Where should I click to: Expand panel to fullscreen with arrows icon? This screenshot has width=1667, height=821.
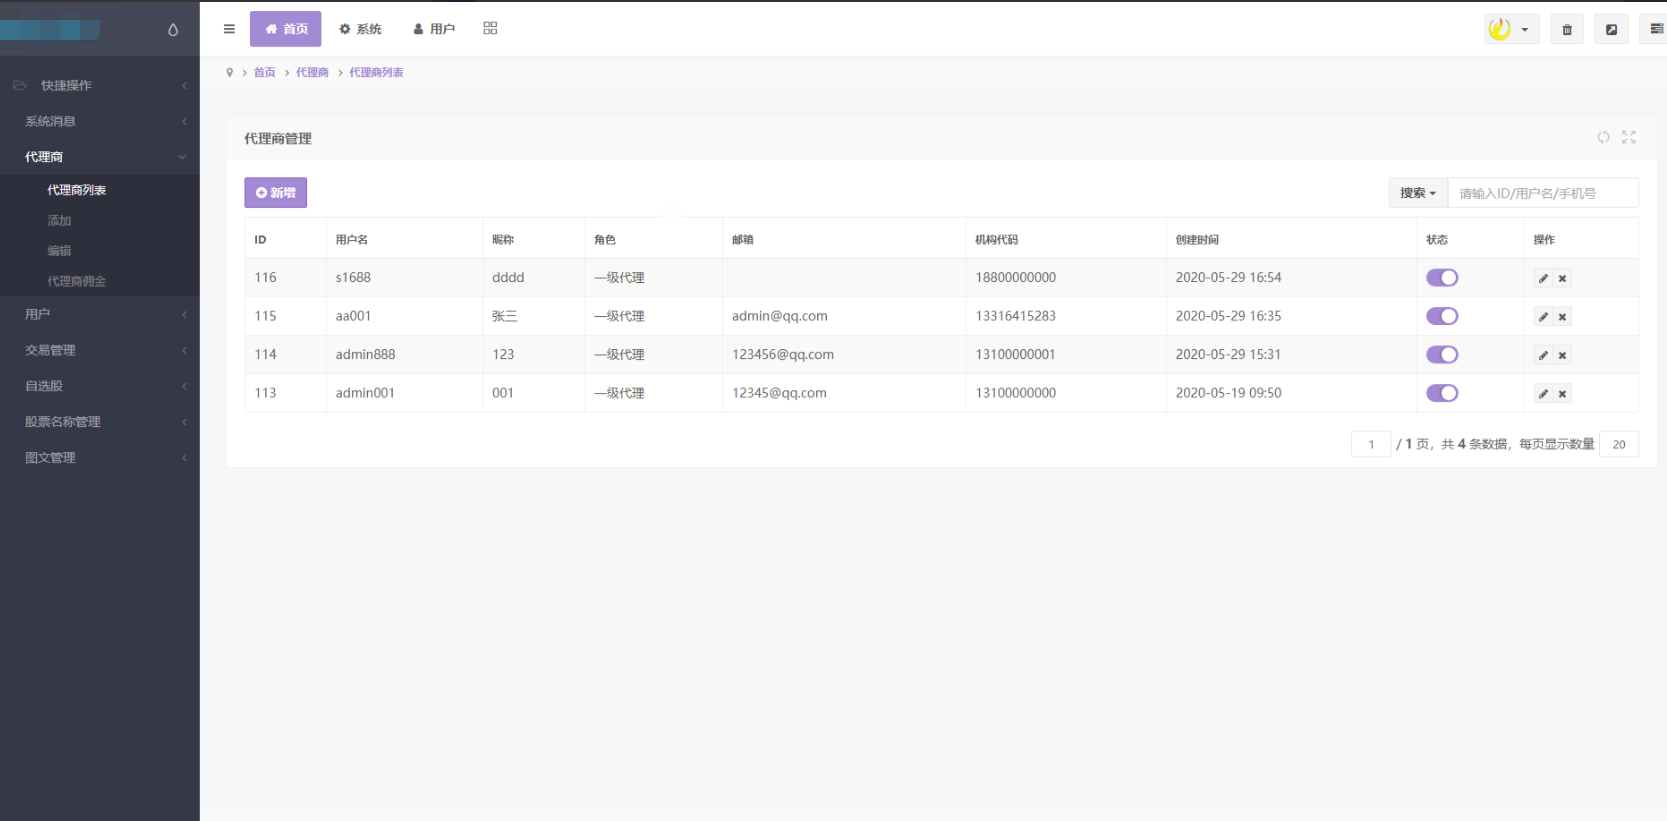(x=1628, y=137)
